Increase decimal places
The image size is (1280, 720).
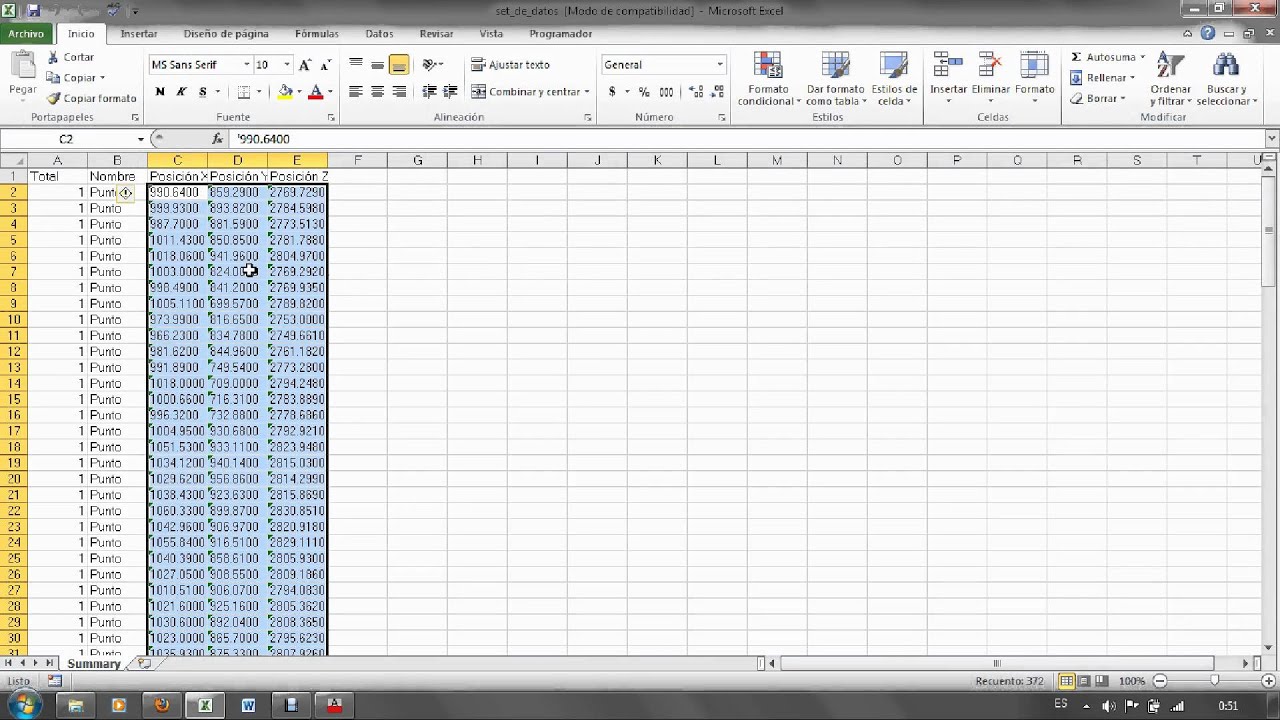tap(695, 92)
